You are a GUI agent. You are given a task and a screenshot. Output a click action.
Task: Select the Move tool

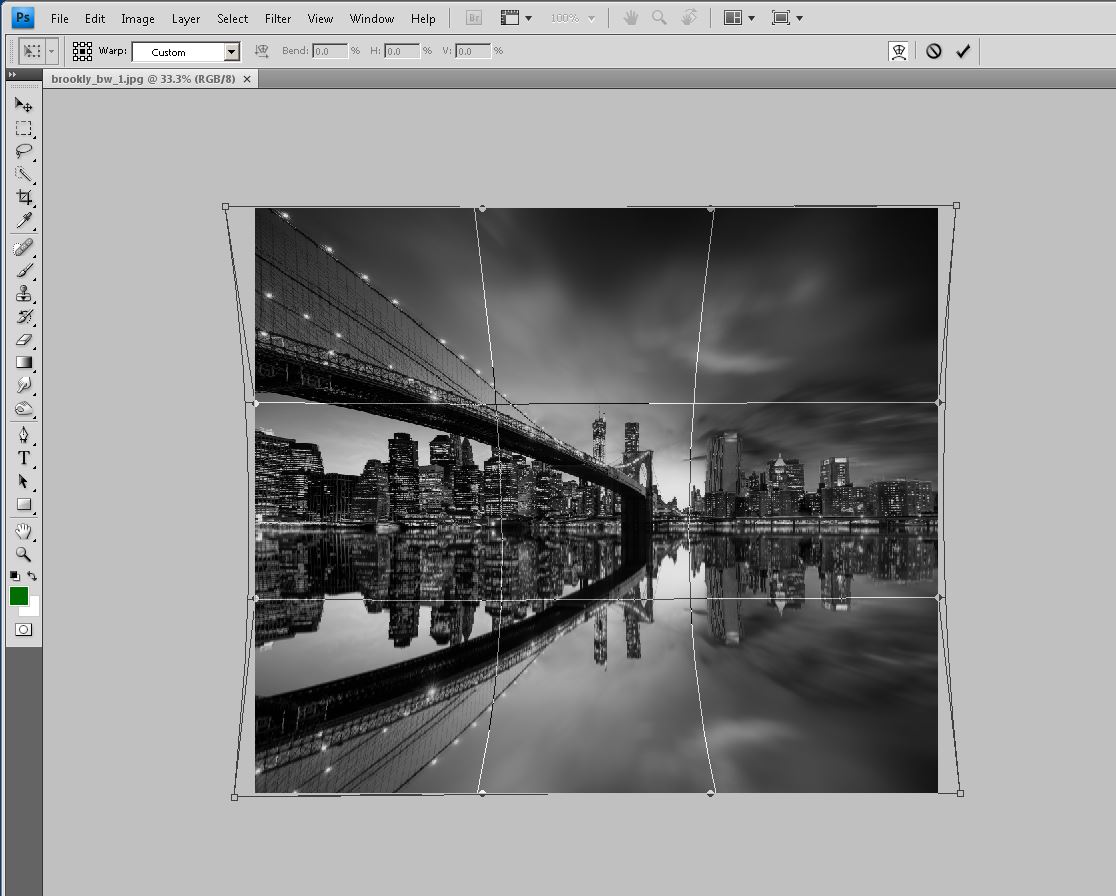(x=23, y=105)
